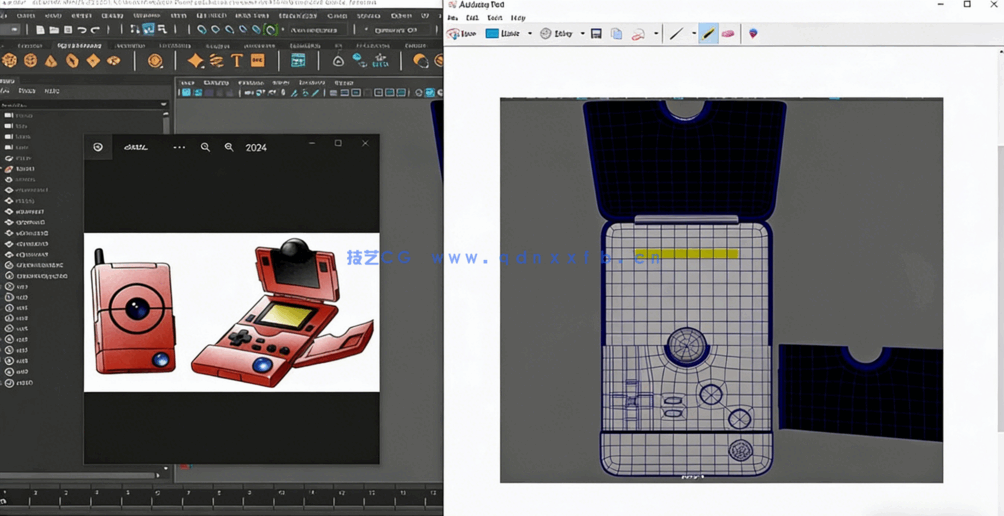Click the undo arrow in Maya toolbar
Viewport: 1004px width, 516px height.
(x=82, y=30)
